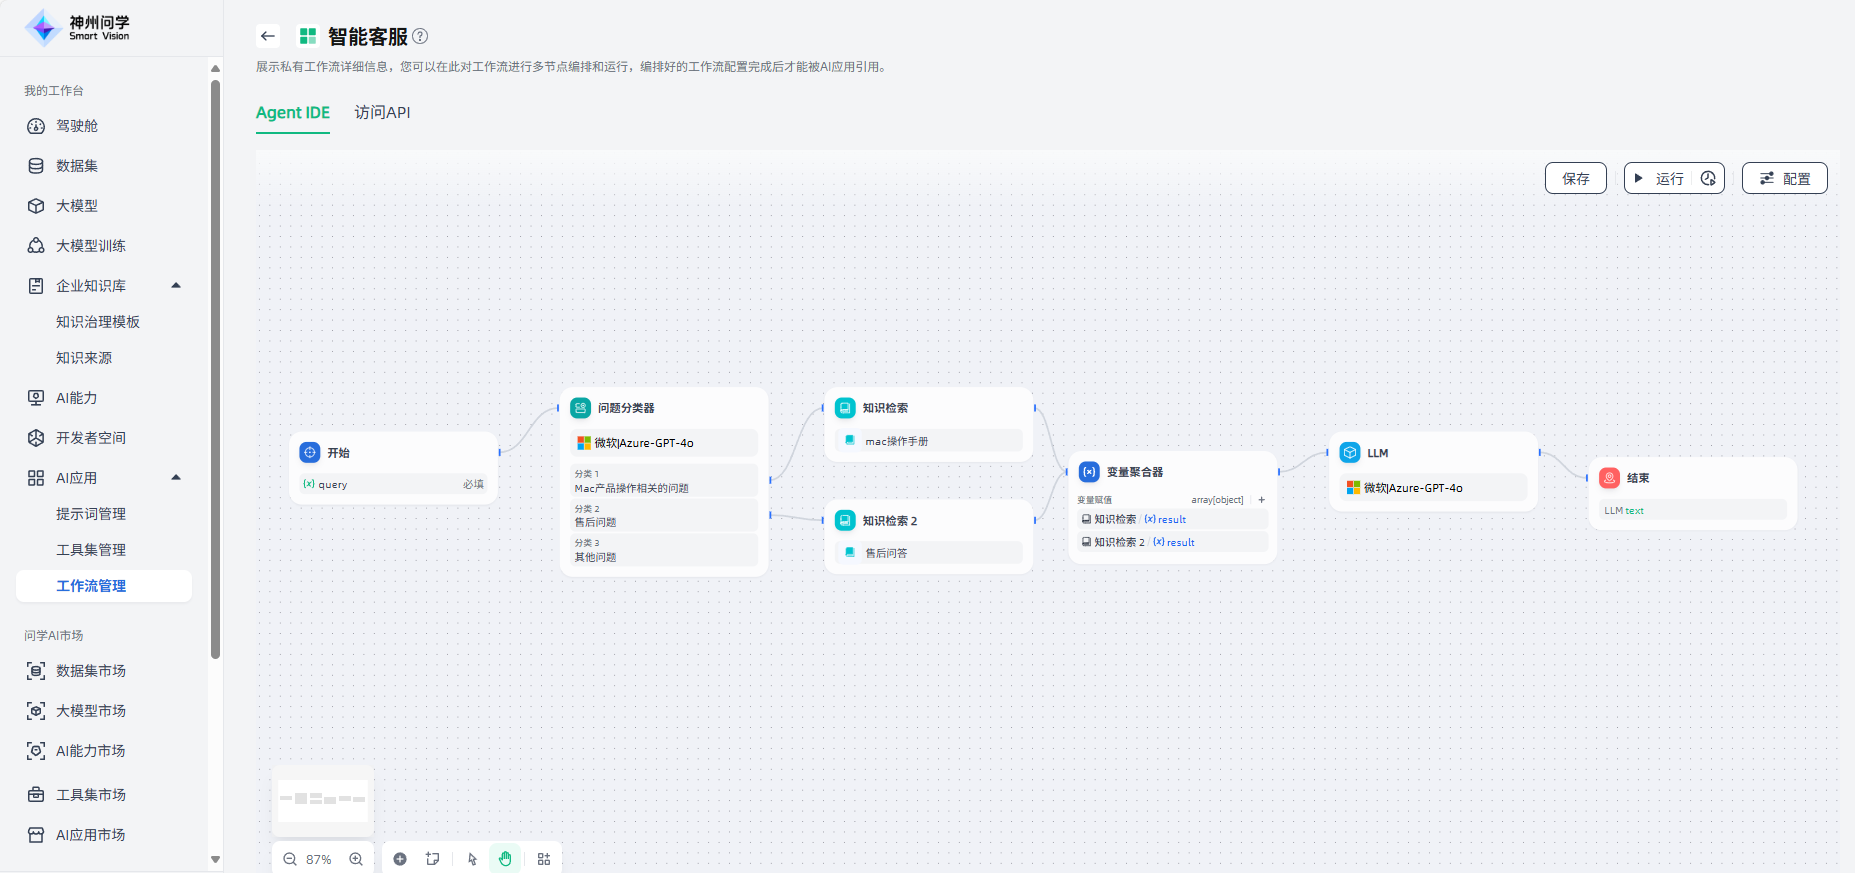Select the hand pan tool
1855x873 pixels.
click(505, 859)
